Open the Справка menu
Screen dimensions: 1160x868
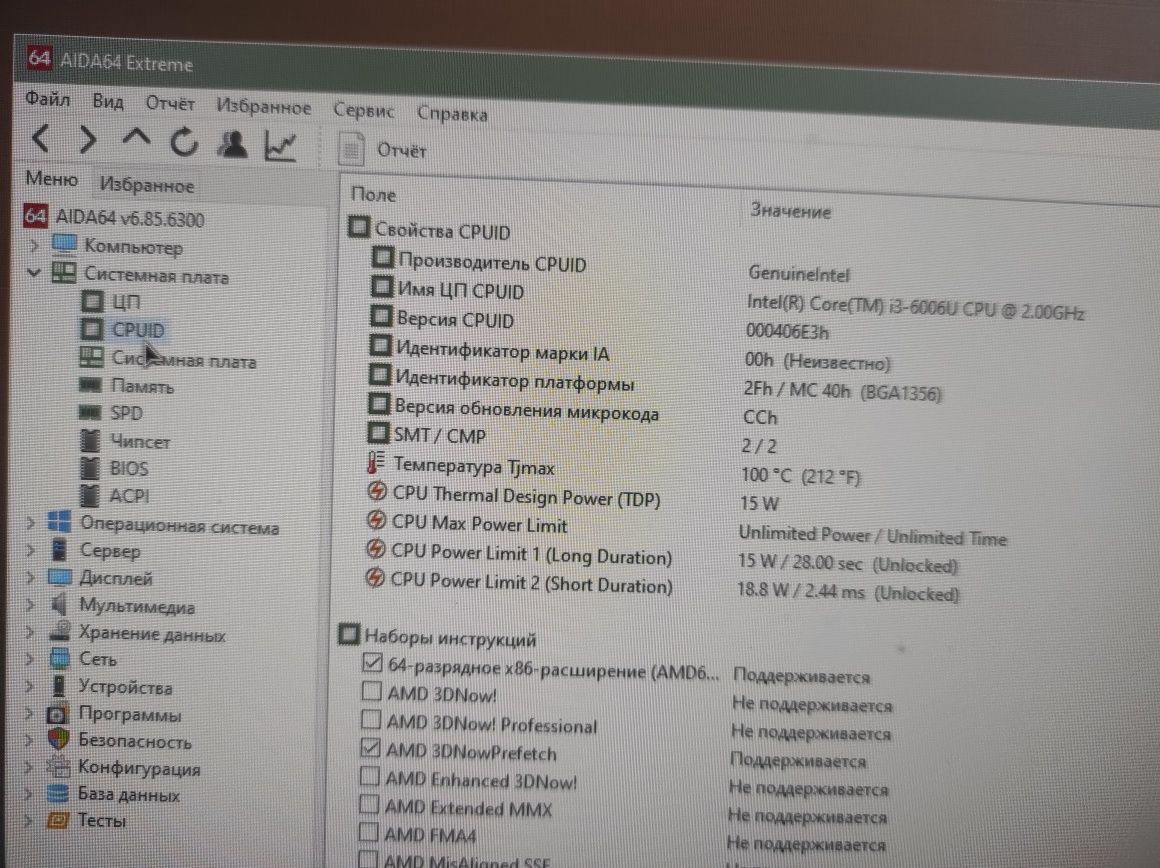tap(452, 113)
